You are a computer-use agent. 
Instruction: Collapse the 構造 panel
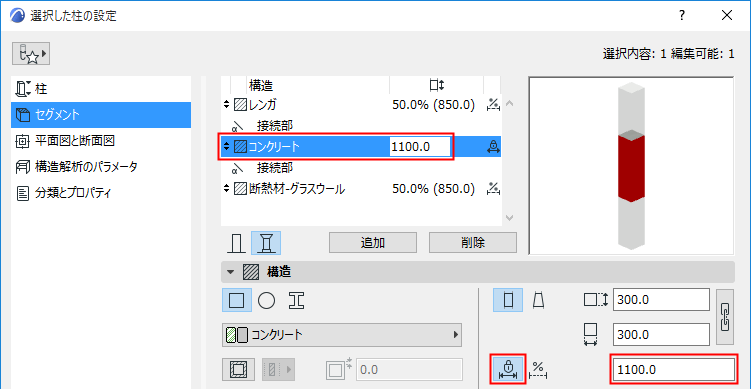231,272
